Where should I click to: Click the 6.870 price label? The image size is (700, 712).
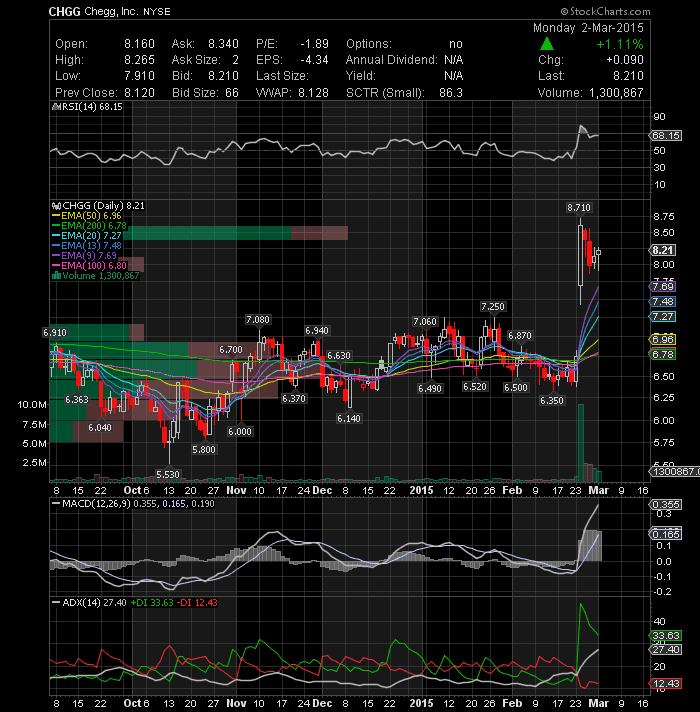point(520,336)
